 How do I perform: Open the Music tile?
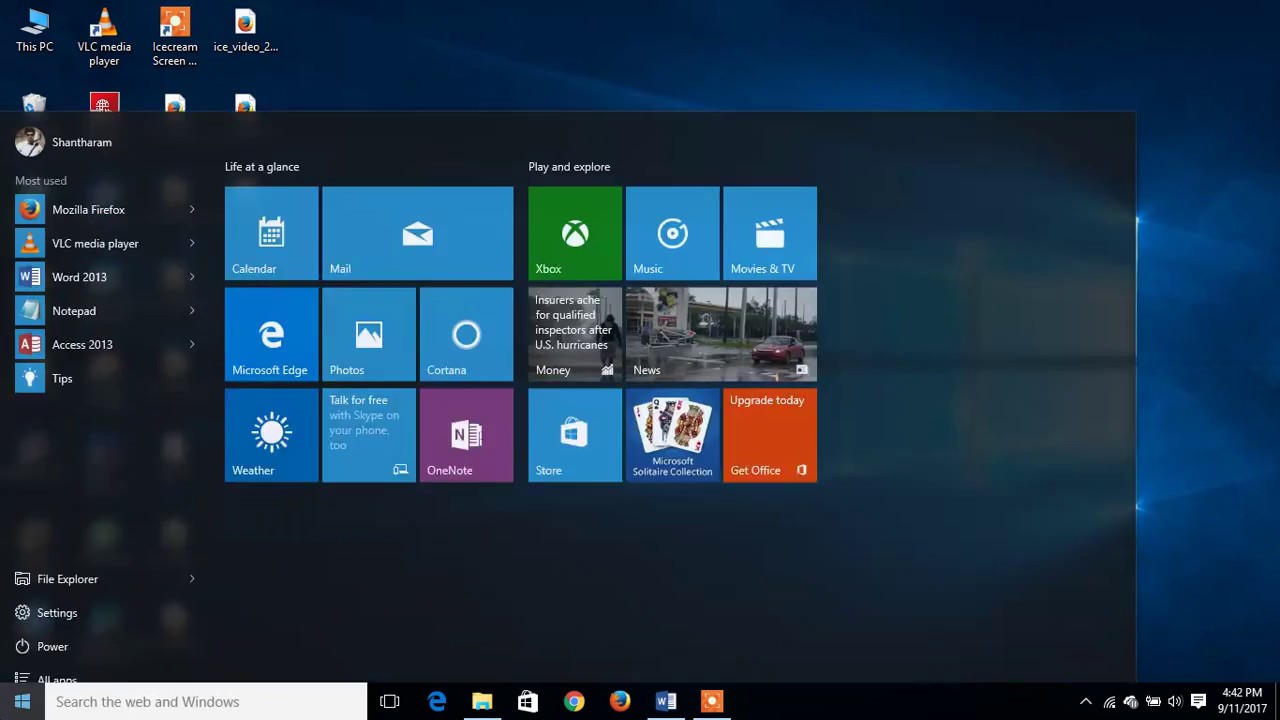tap(672, 233)
